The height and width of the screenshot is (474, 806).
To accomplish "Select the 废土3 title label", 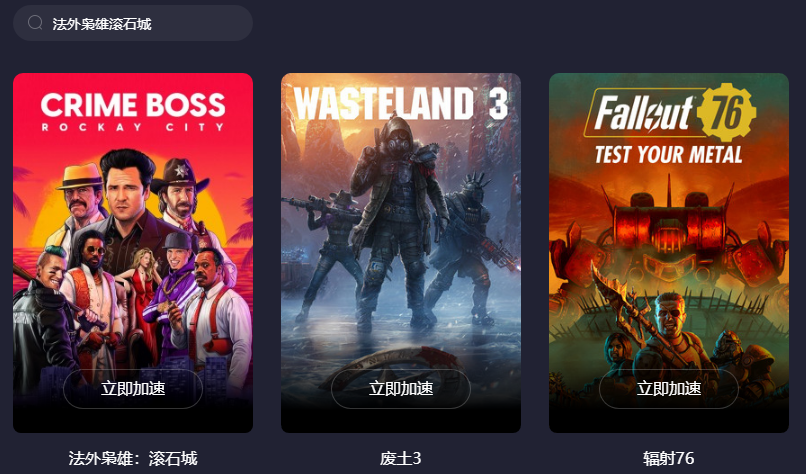I will (x=401, y=458).
